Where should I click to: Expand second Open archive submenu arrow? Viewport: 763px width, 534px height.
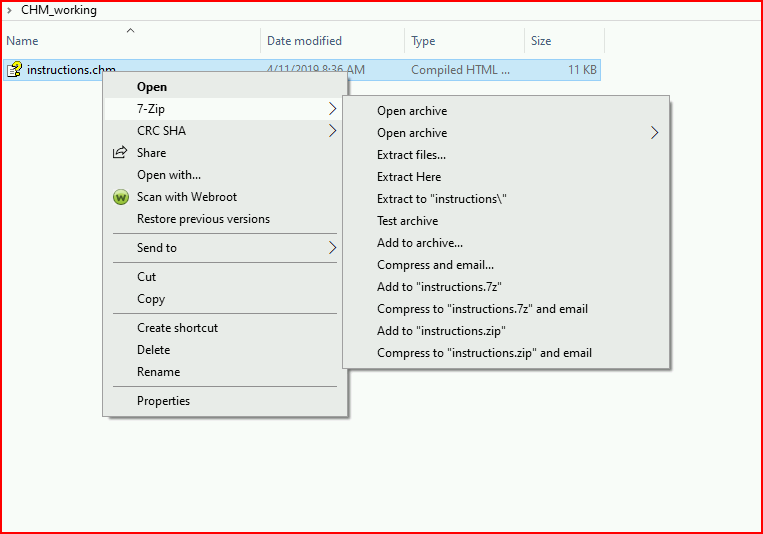(654, 132)
